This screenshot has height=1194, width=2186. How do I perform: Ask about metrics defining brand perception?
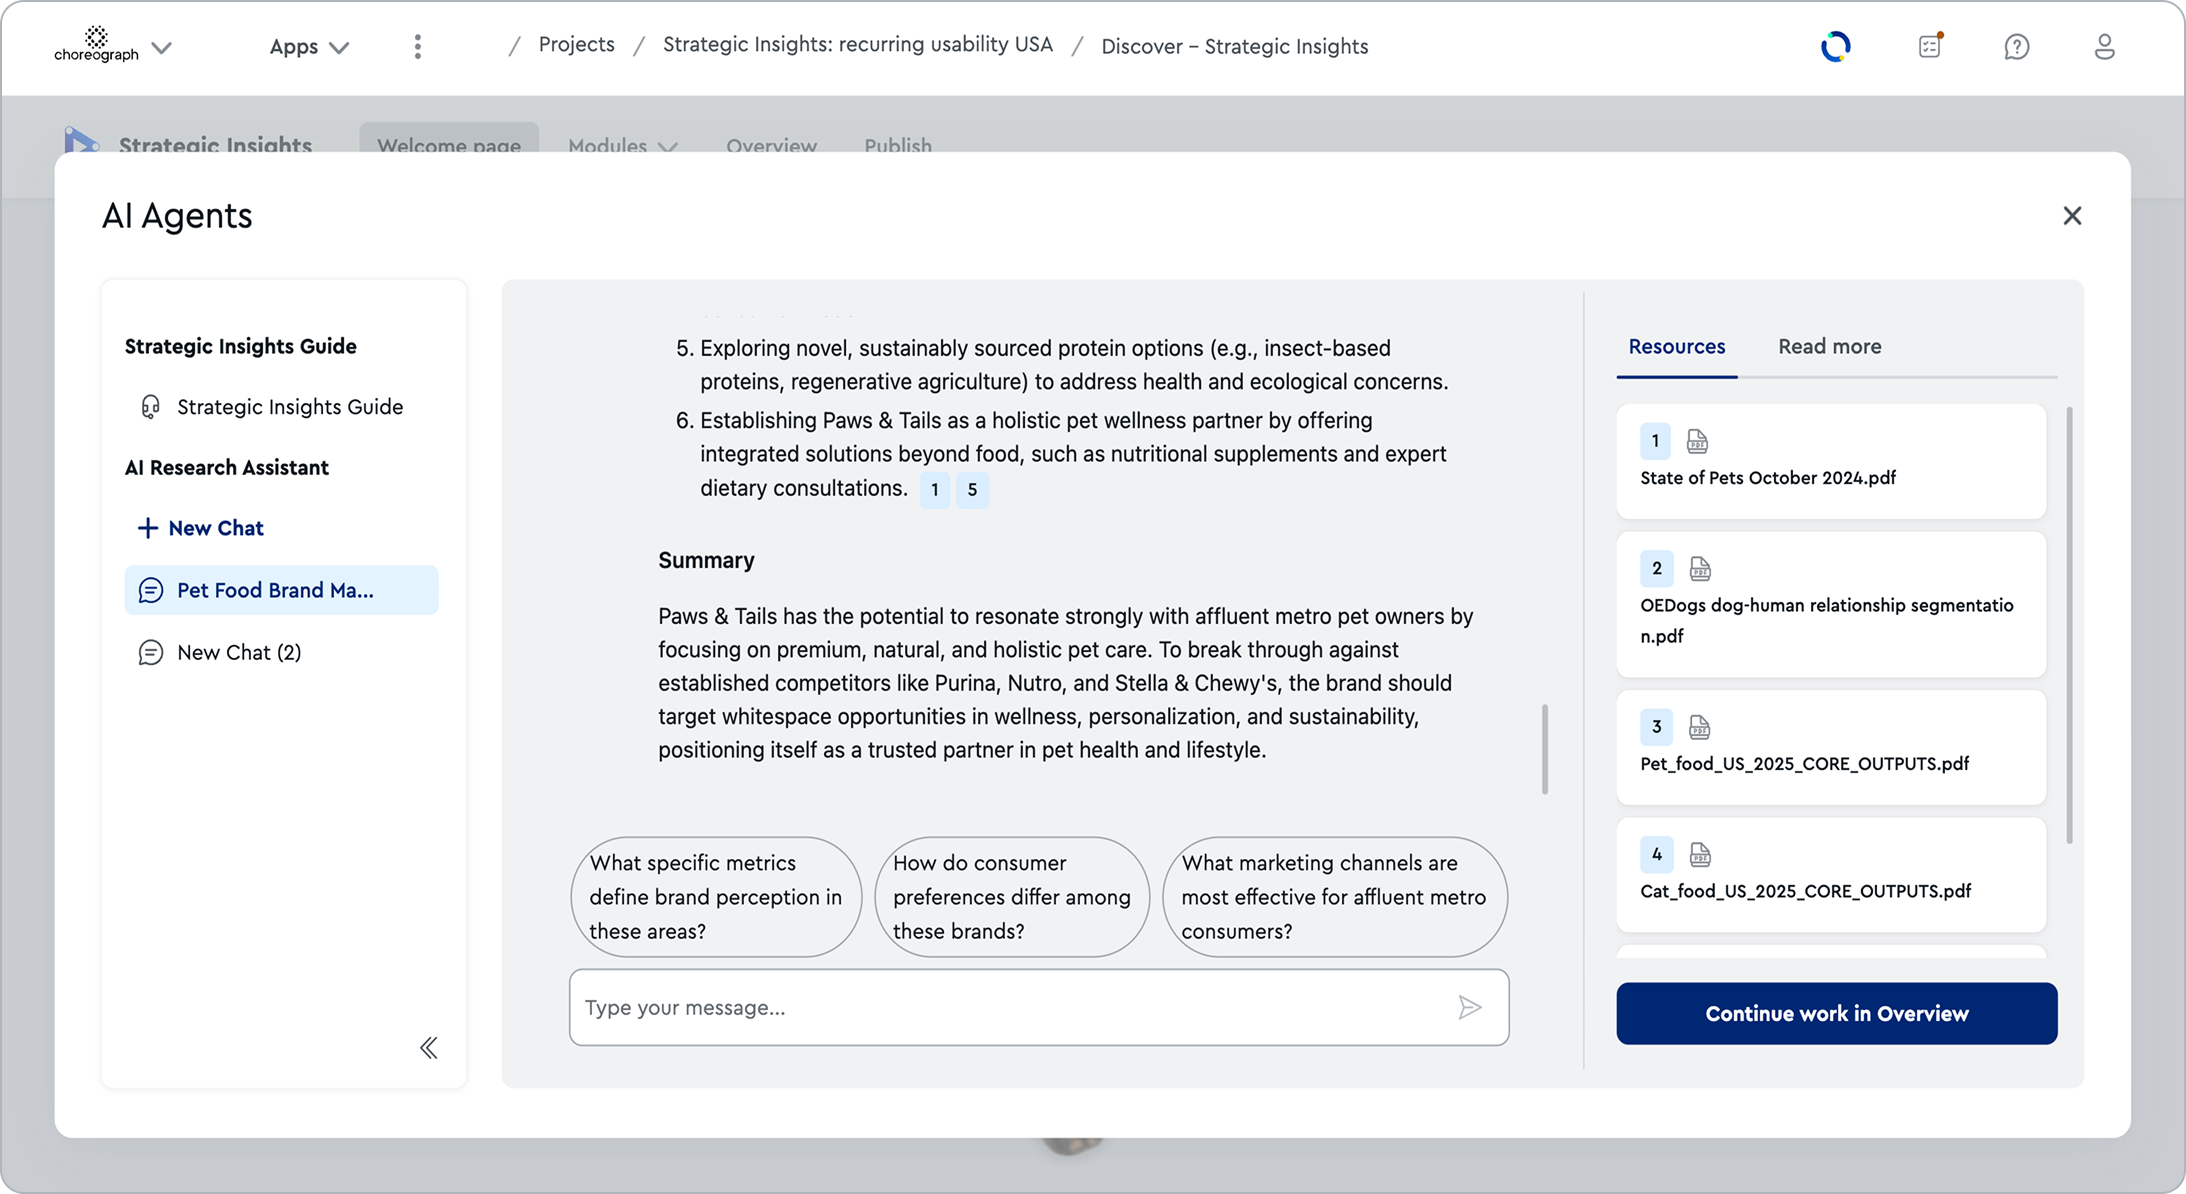pos(716,897)
